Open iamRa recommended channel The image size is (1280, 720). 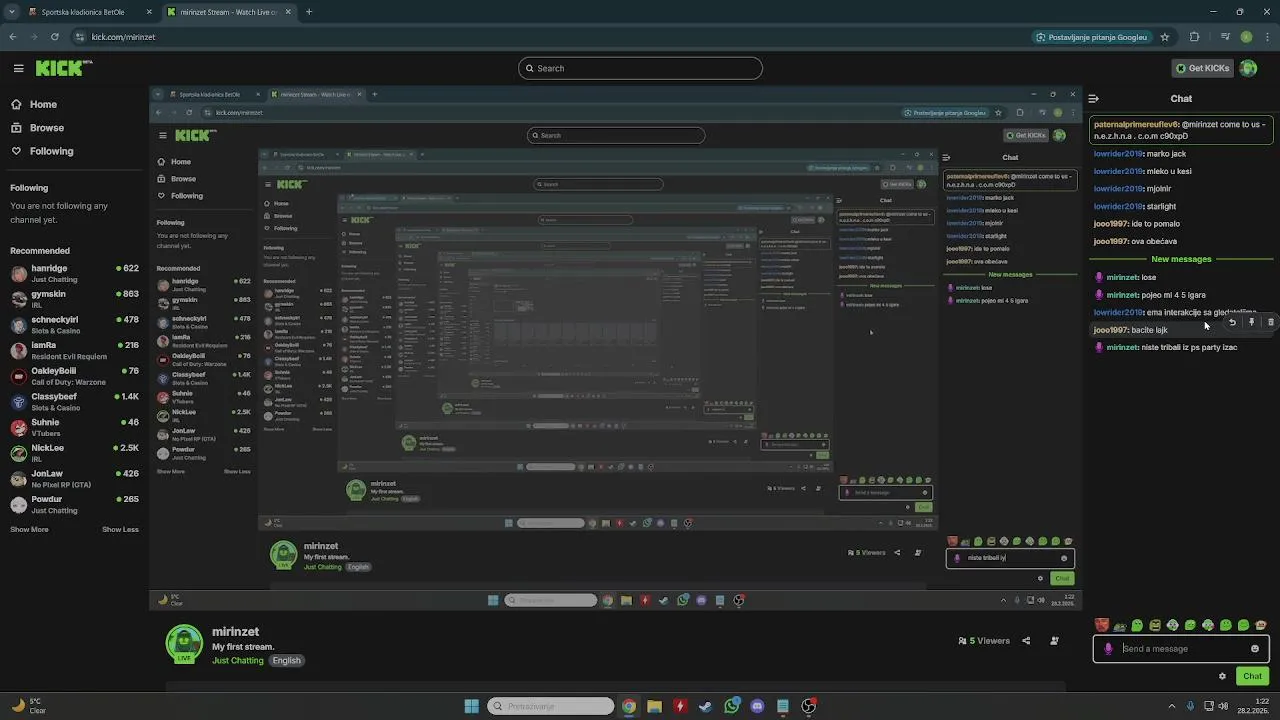tap(74, 350)
